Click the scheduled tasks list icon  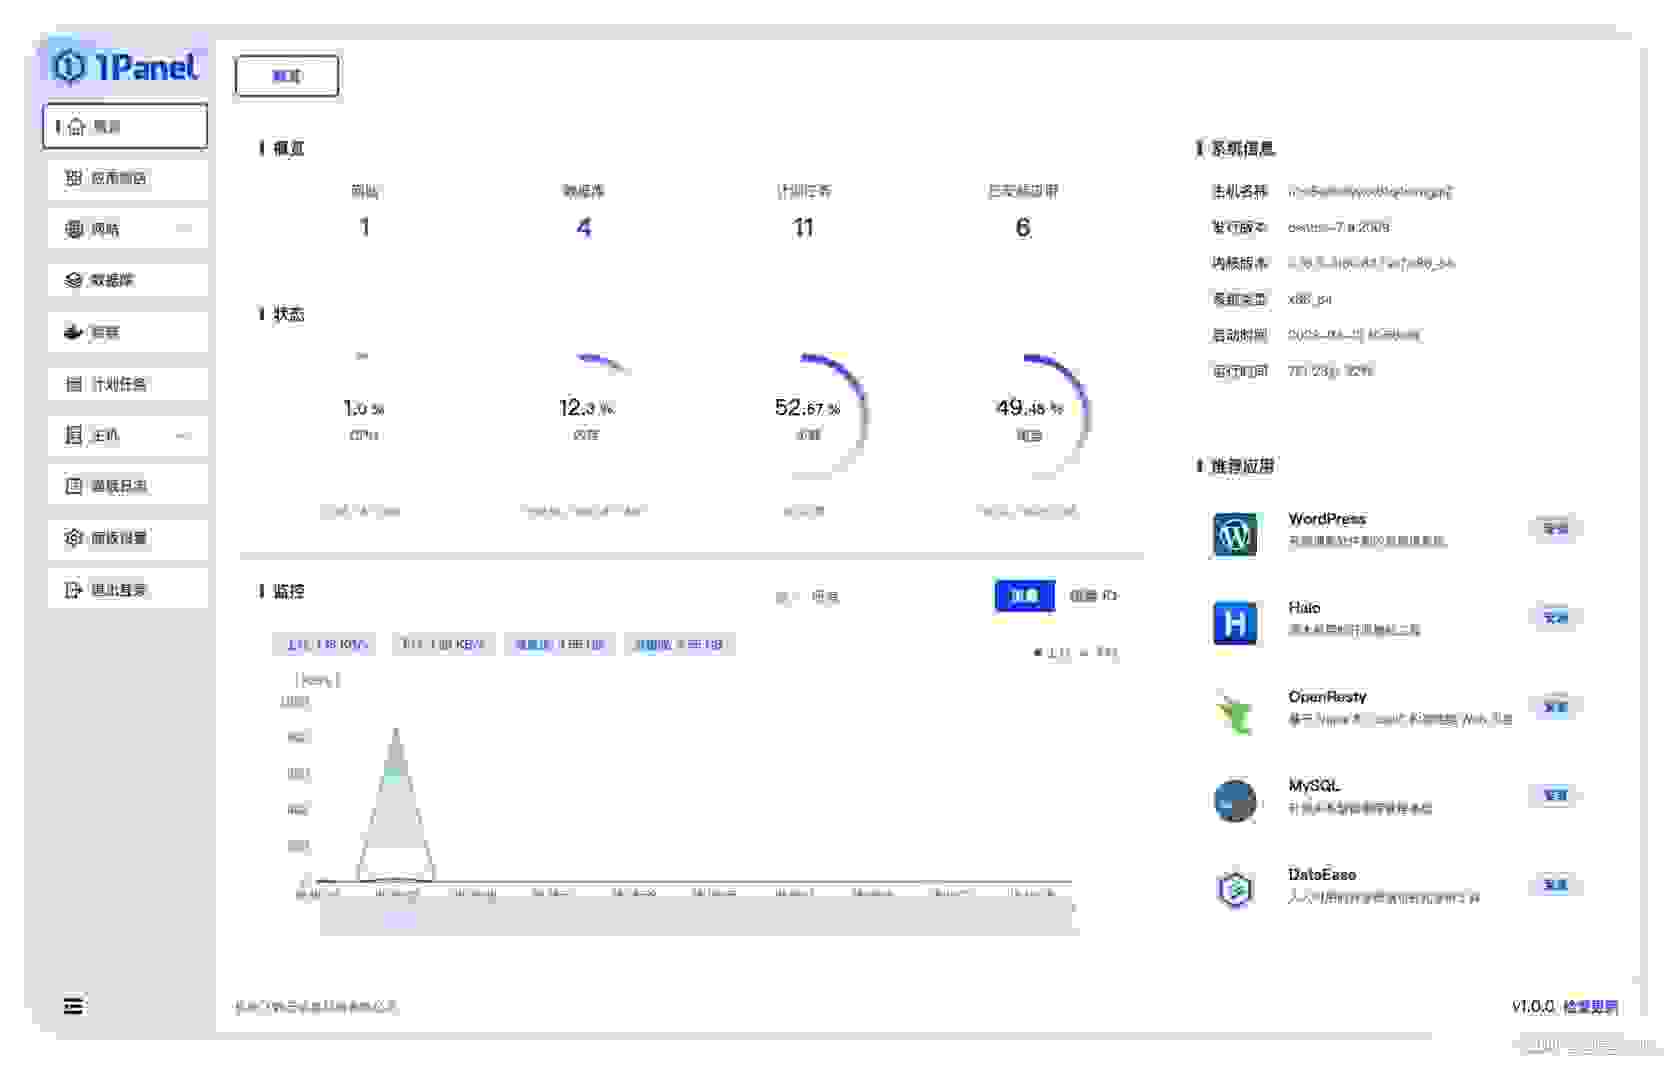73,384
